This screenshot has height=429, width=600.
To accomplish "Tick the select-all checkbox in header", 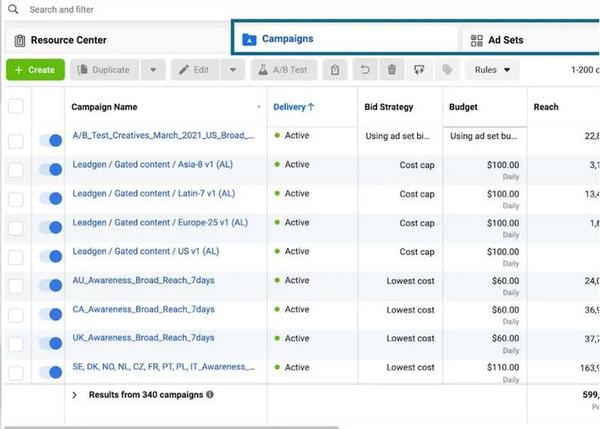I will click(15, 107).
